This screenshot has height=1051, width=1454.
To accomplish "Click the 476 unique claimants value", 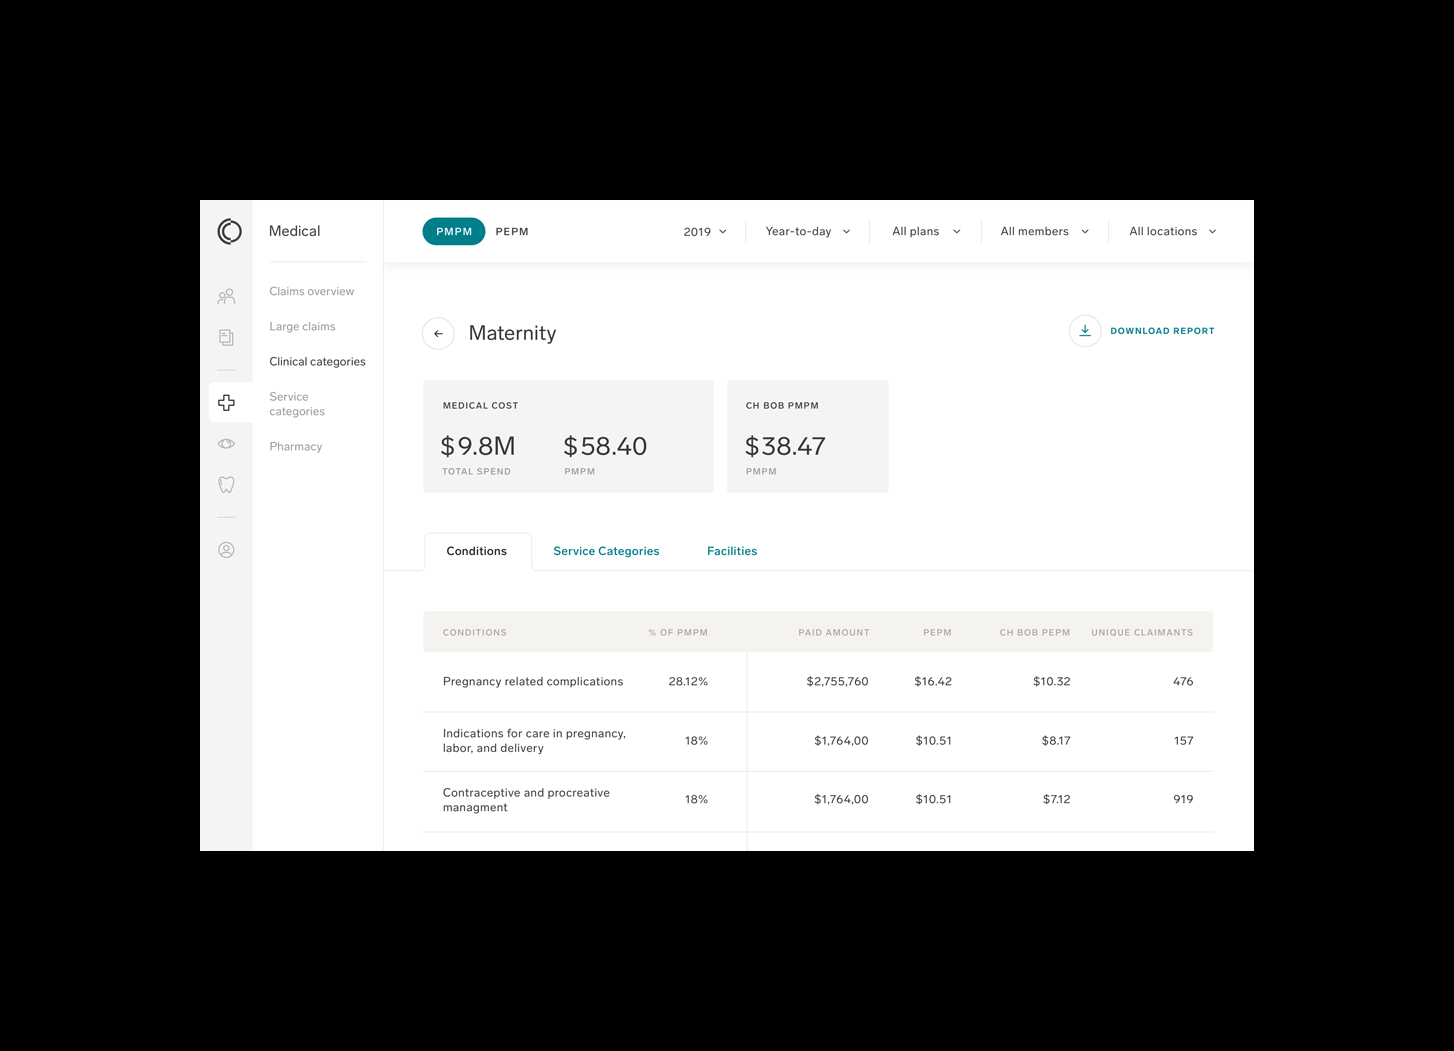I will pos(1183,682).
